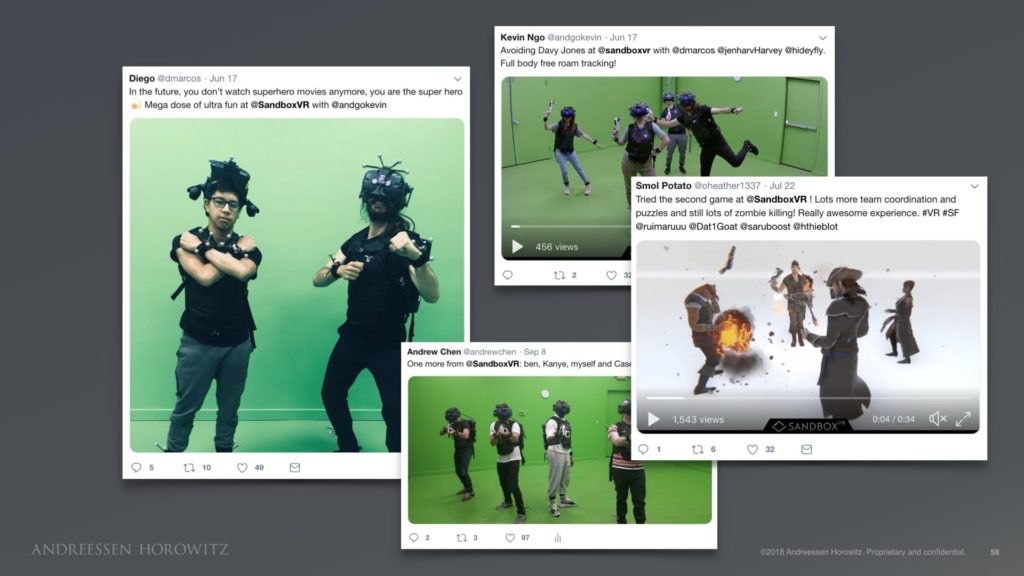
Task: Open the @dmarcos handle in Diego's tweet header
Action: click(179, 78)
